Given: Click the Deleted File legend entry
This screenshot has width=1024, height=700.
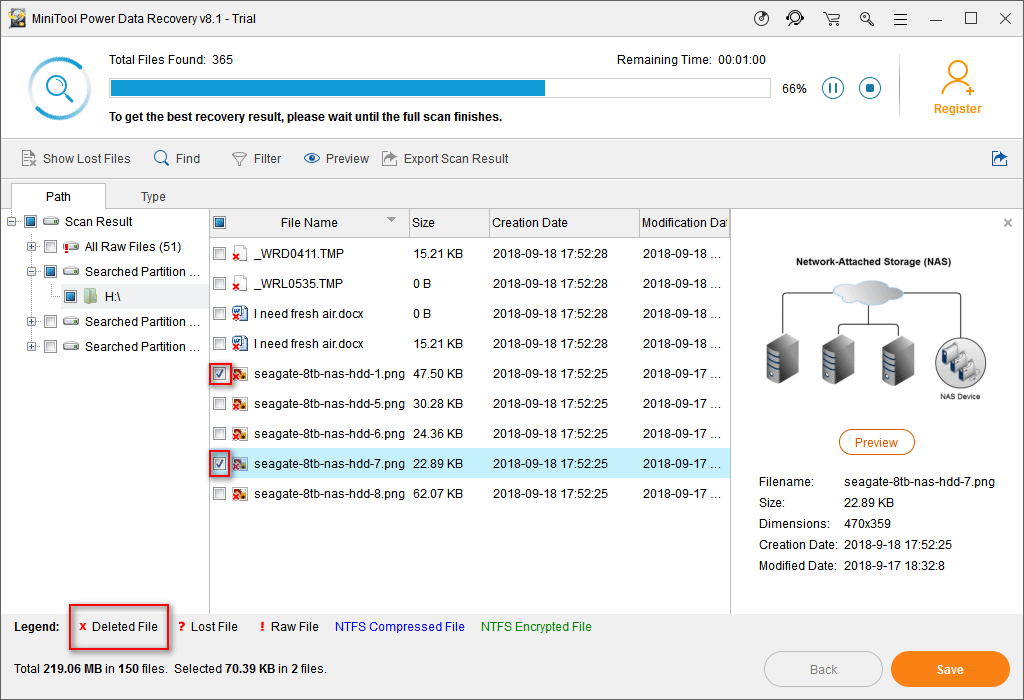Looking at the screenshot, I should click(x=118, y=627).
